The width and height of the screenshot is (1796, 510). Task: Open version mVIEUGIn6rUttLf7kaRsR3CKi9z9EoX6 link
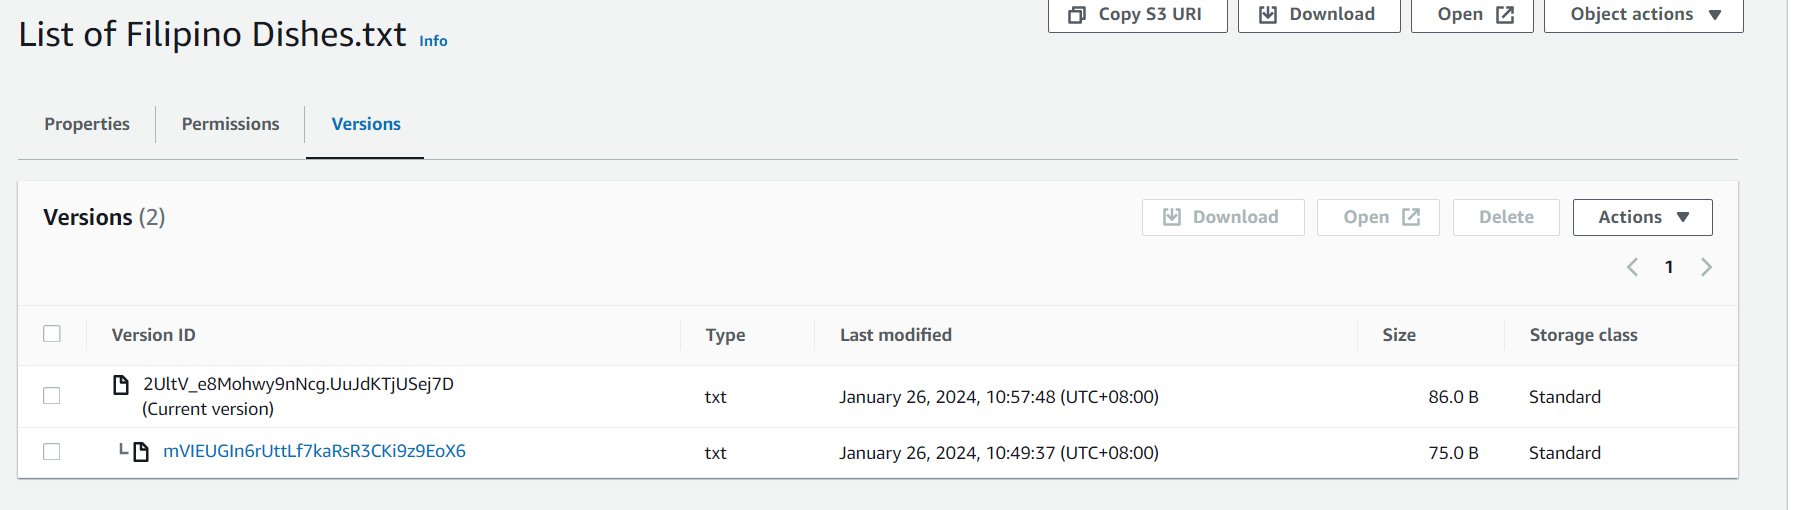coord(314,451)
